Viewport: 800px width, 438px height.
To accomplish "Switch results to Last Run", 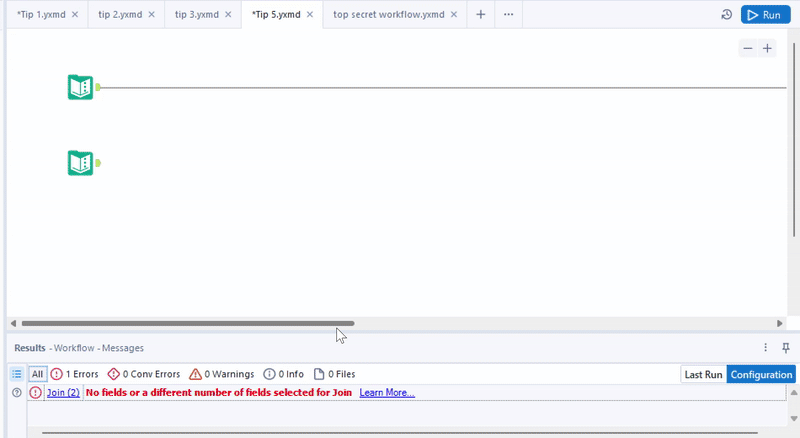I will (704, 375).
